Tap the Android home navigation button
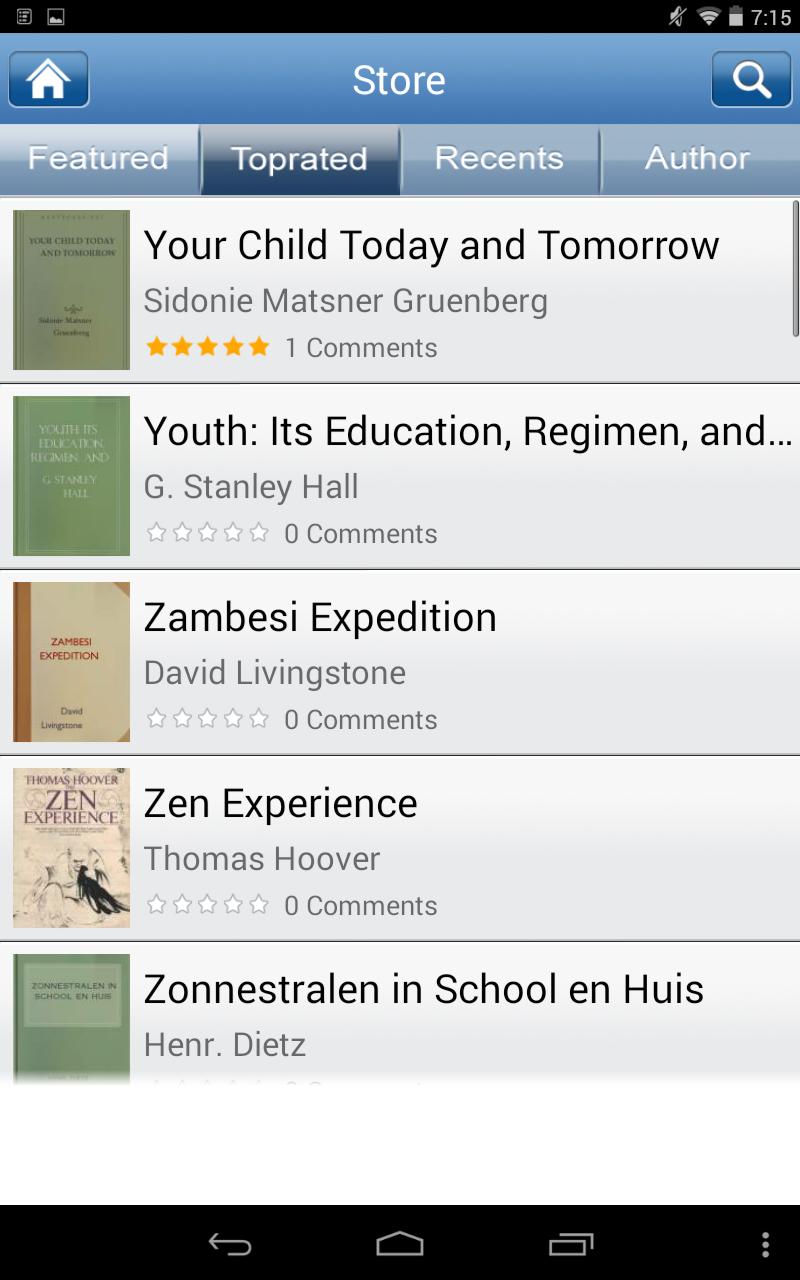 tap(400, 1246)
